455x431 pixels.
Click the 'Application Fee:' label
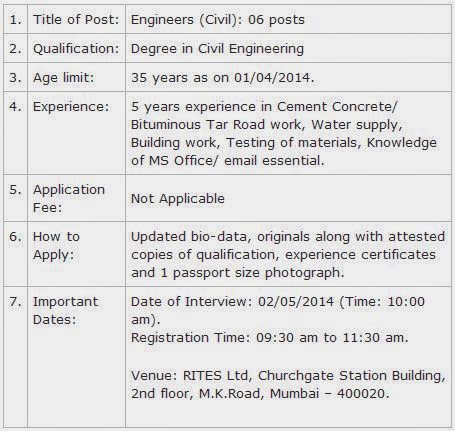(69, 199)
